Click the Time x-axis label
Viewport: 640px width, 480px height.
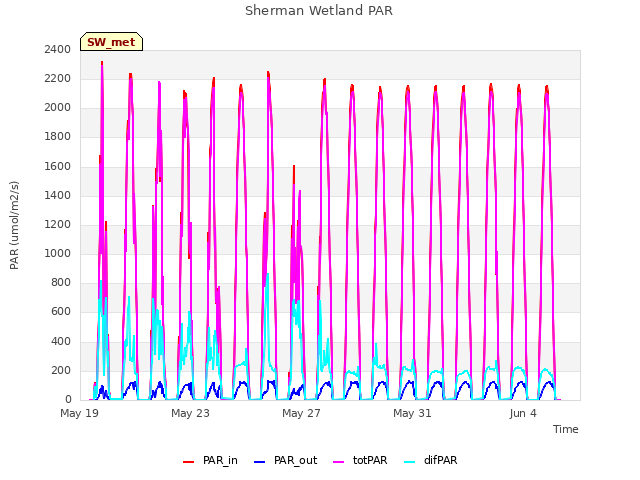pyautogui.click(x=565, y=429)
